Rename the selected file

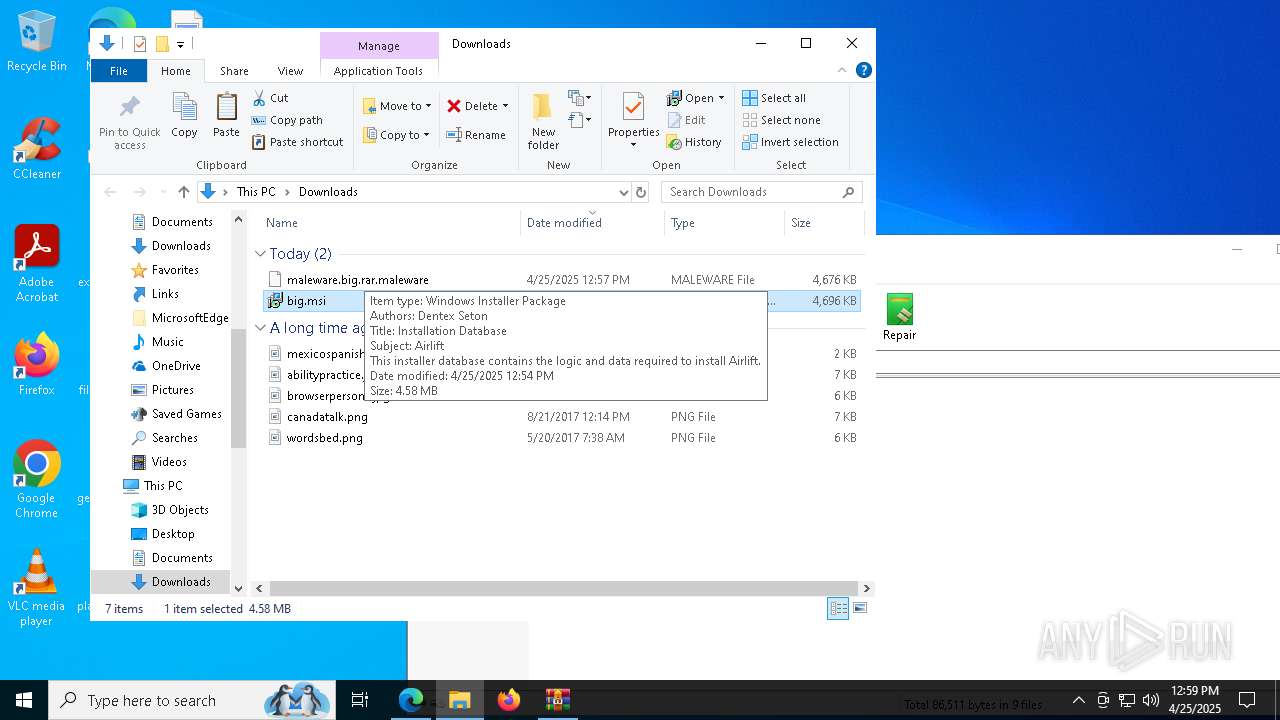(x=476, y=135)
